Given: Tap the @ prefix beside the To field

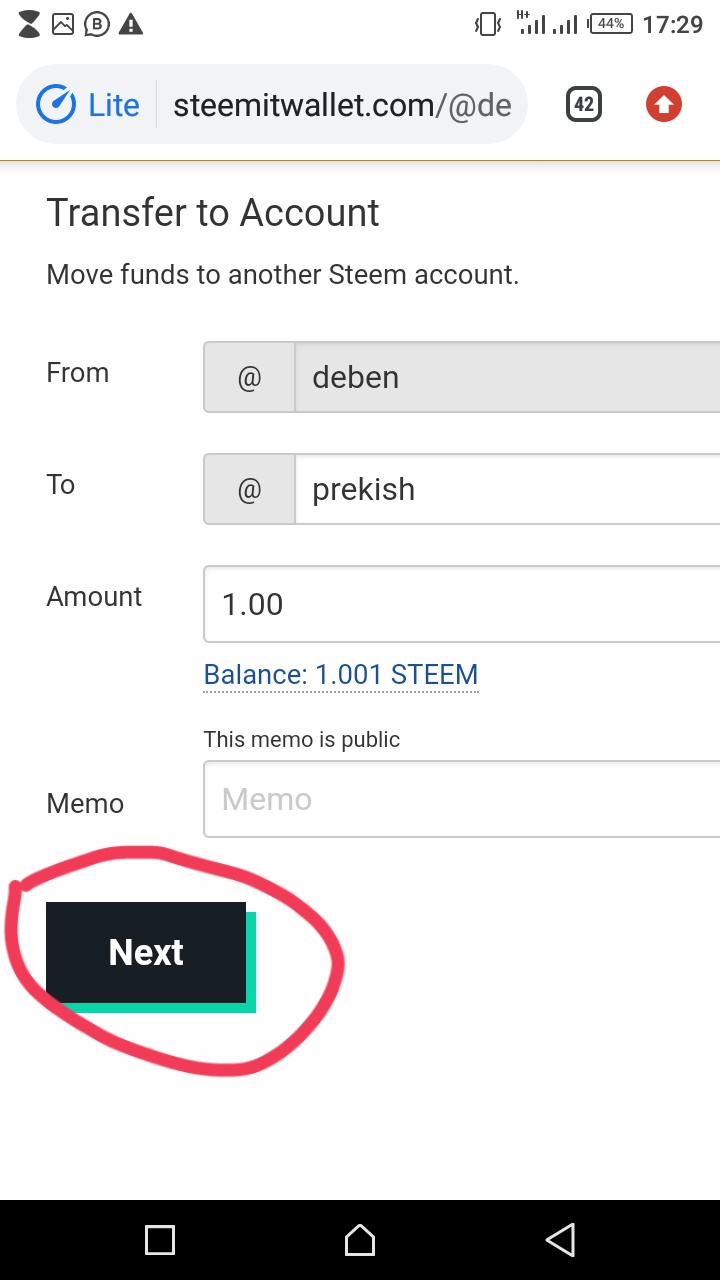Looking at the screenshot, I should [x=249, y=489].
